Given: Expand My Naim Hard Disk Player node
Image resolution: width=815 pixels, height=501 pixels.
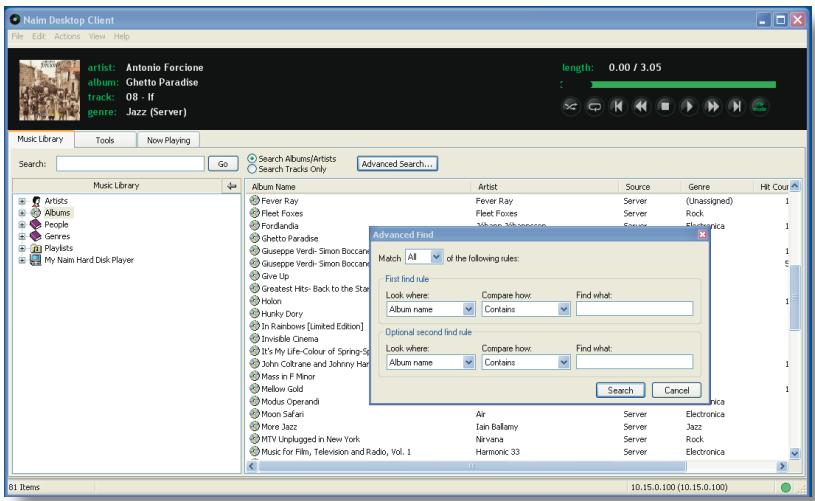Looking at the screenshot, I should tap(22, 260).
